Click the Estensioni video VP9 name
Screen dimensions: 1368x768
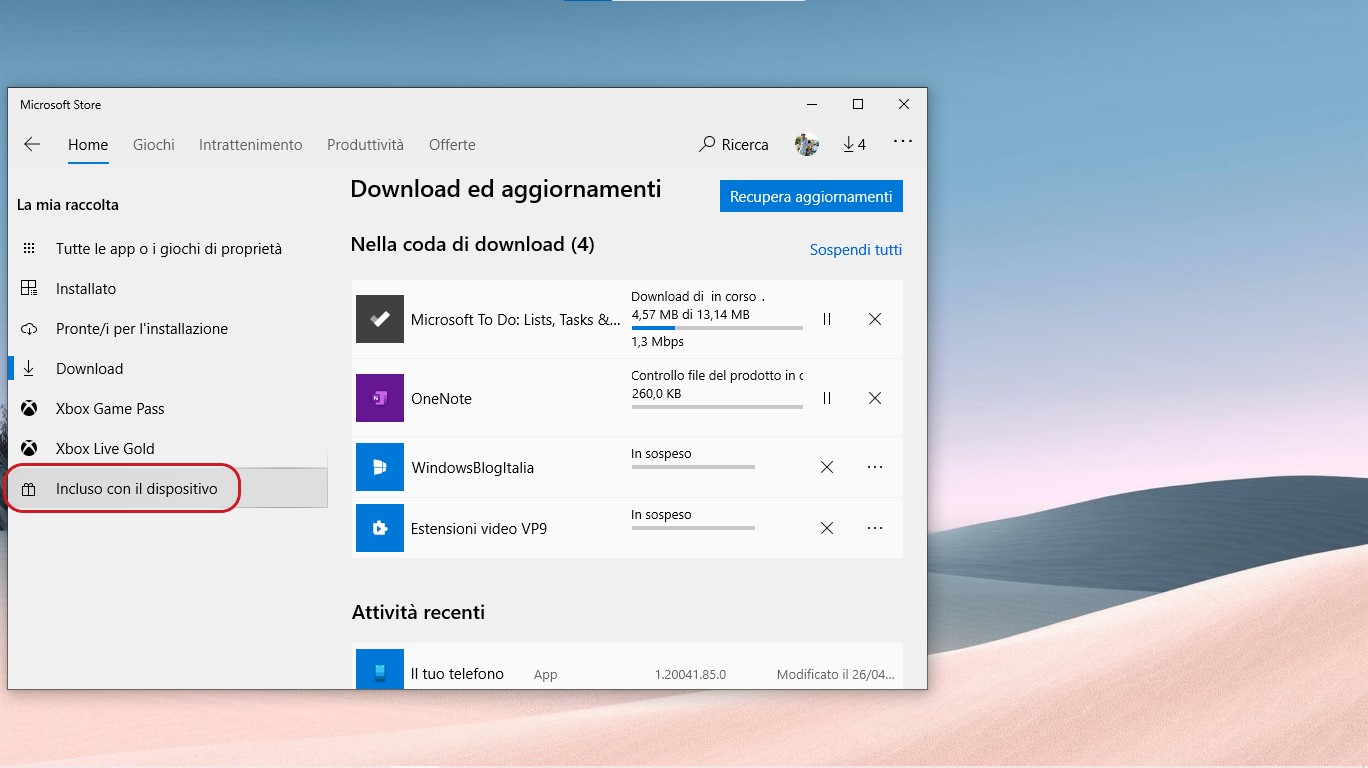click(479, 528)
